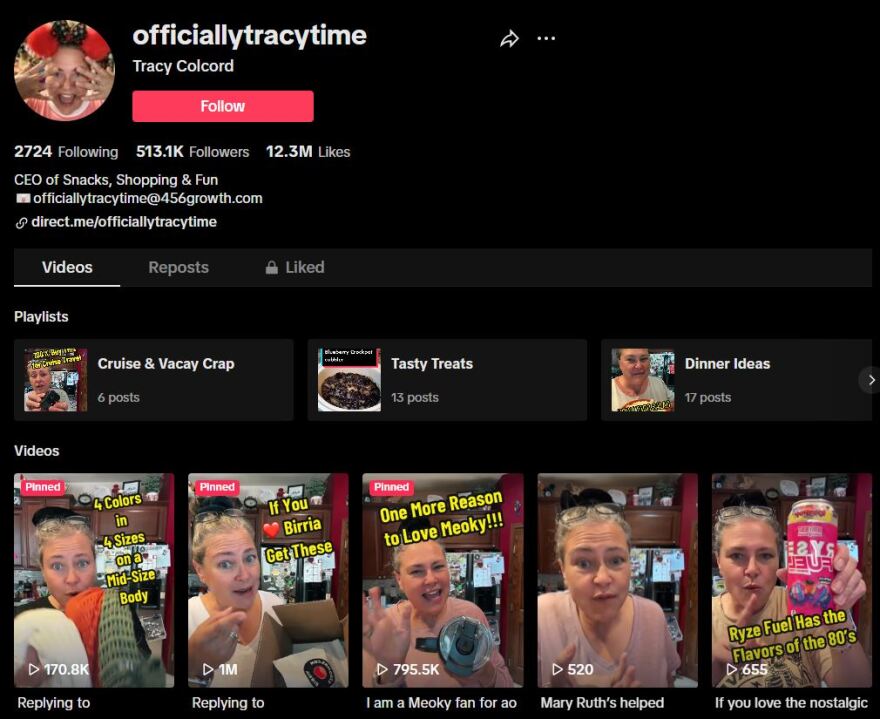
Task: Open the three-dot more options icon
Action: 546,36
